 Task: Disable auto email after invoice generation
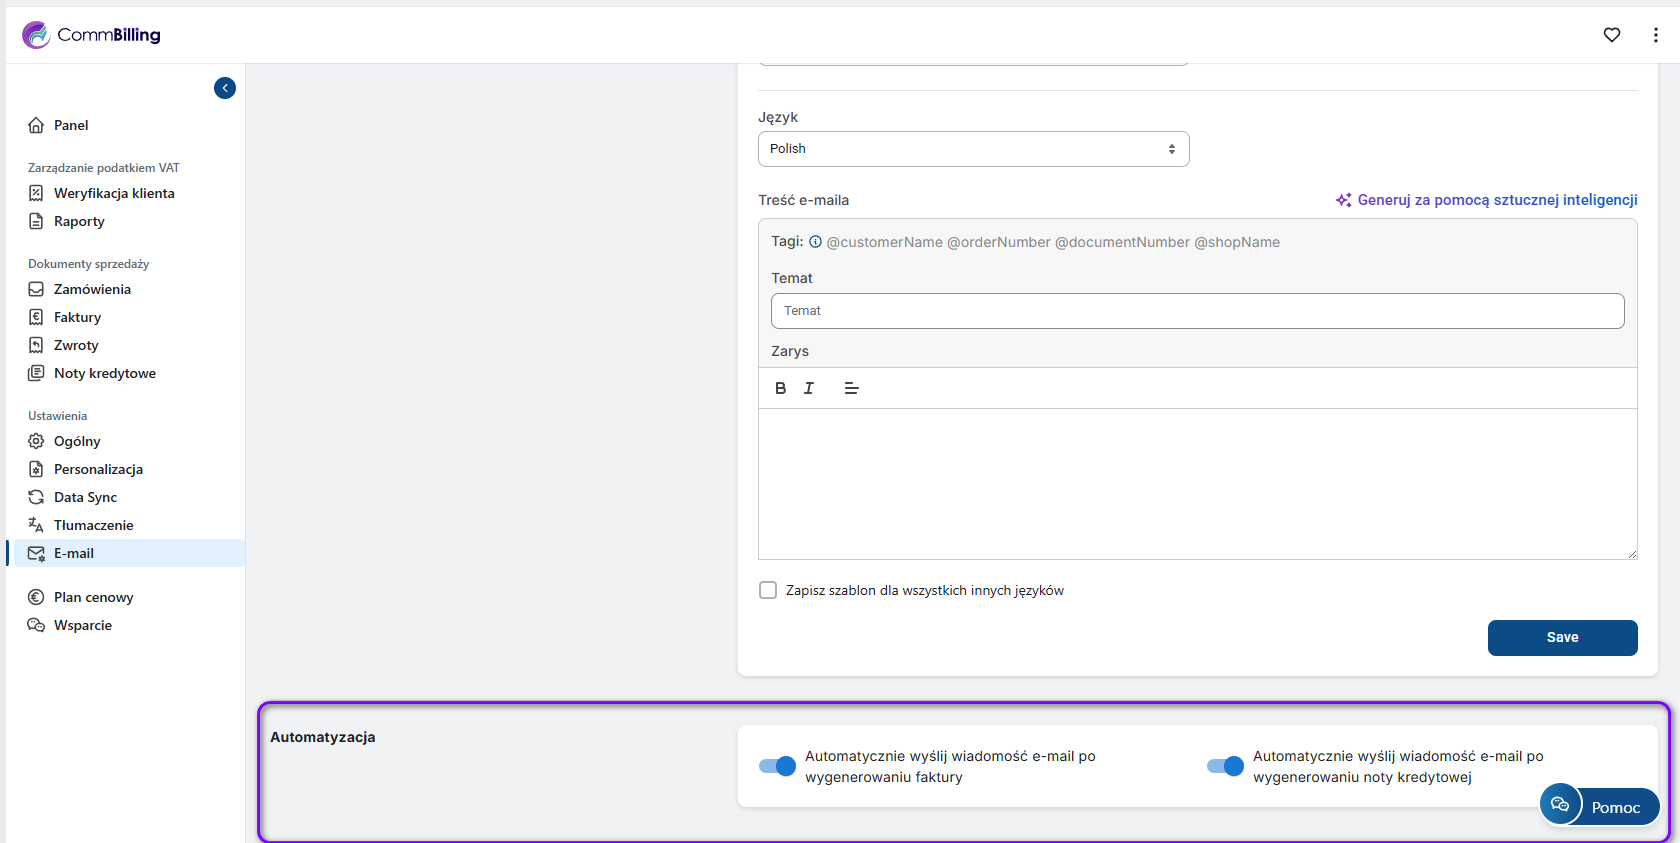pyautogui.click(x=777, y=766)
